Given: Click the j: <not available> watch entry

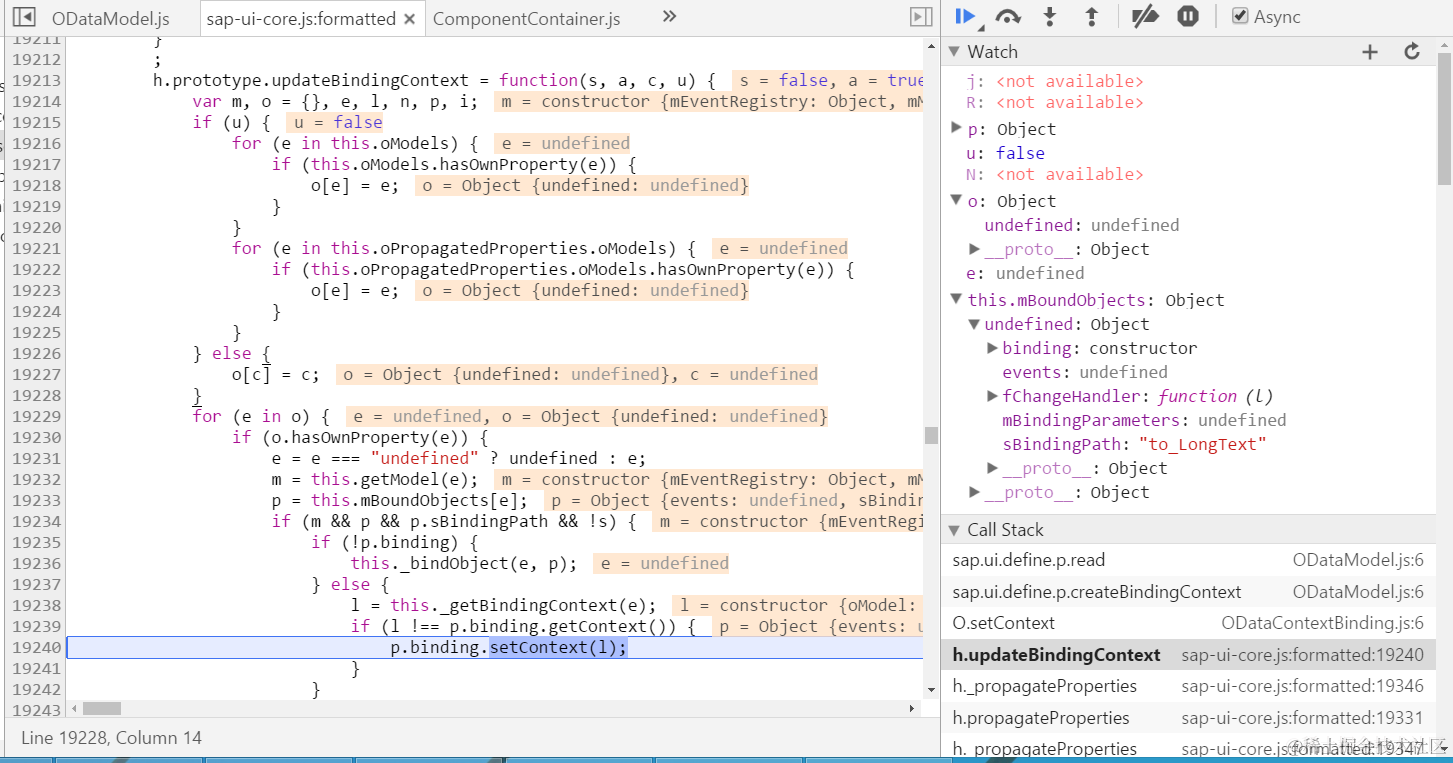Looking at the screenshot, I should click(1055, 81).
